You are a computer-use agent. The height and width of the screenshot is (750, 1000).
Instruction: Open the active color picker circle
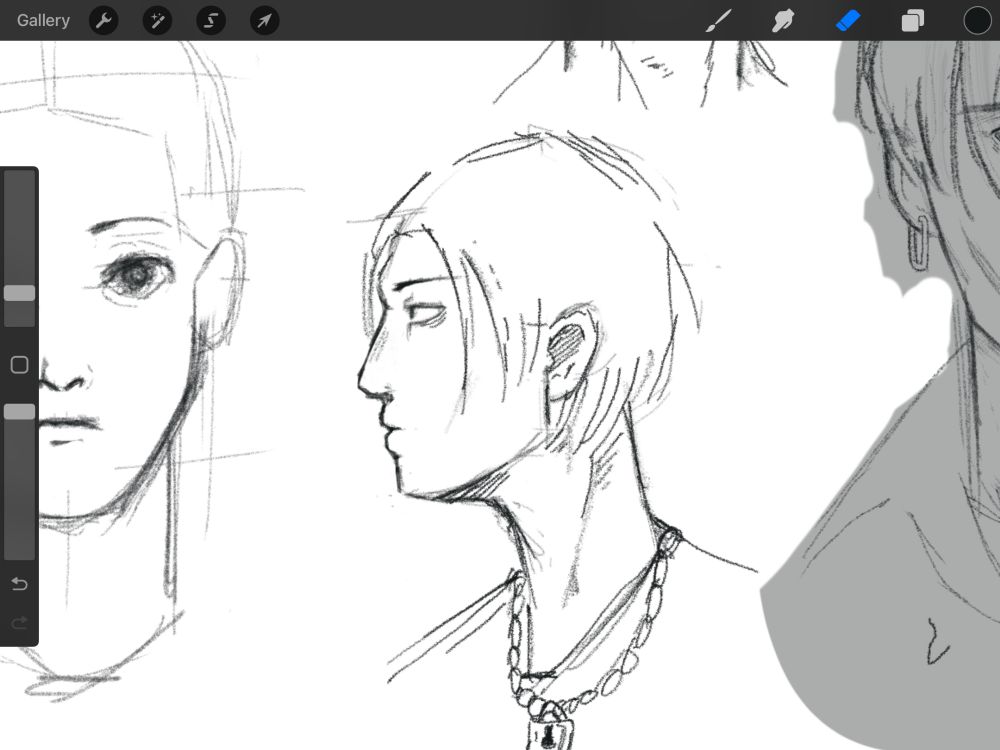pyautogui.click(x=977, y=20)
